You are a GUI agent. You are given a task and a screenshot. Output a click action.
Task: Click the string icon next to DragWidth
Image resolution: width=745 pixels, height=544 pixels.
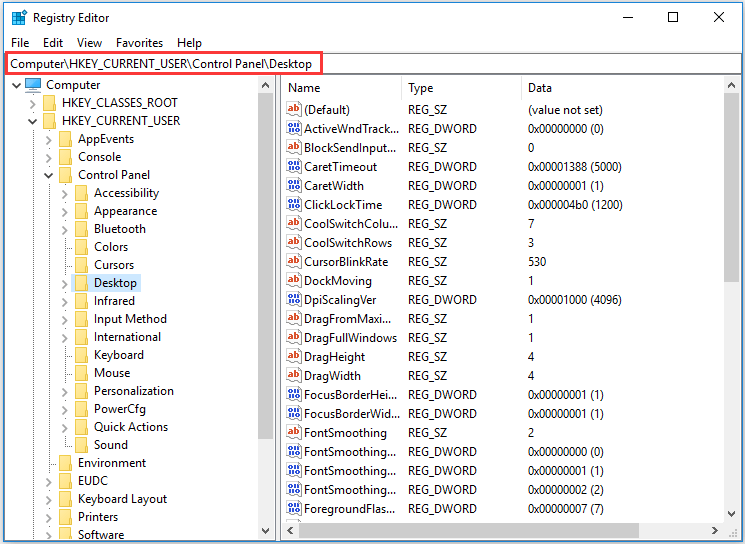(x=294, y=375)
